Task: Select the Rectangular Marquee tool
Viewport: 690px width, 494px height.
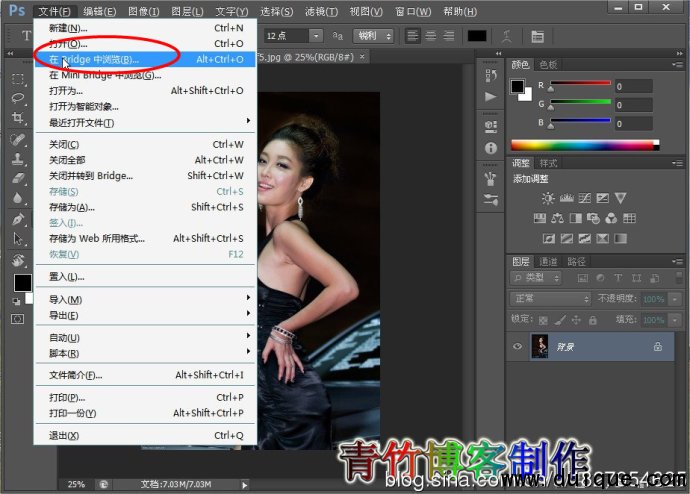Action: (x=18, y=79)
